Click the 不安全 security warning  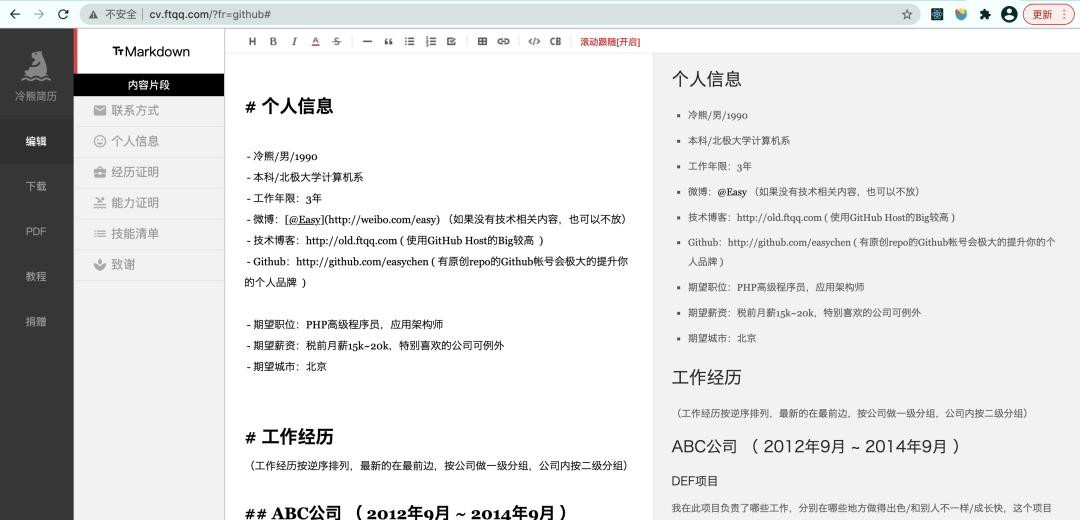pyautogui.click(x=114, y=14)
